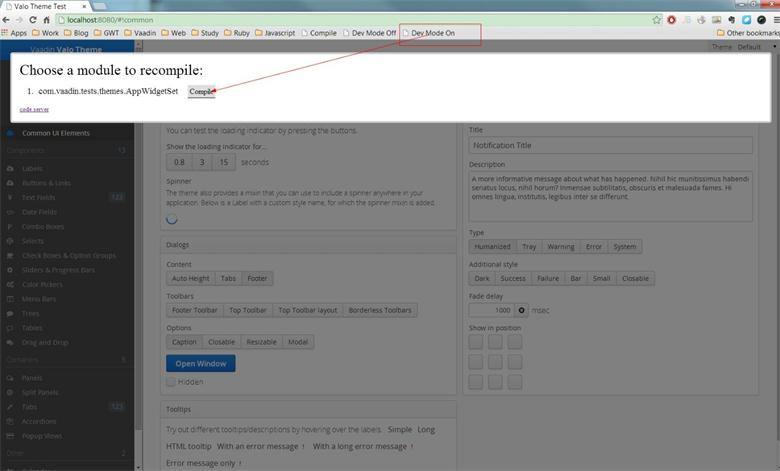This screenshot has height=471, width=780.
Task: Star this page with the bookmark icon
Action: click(656, 19)
